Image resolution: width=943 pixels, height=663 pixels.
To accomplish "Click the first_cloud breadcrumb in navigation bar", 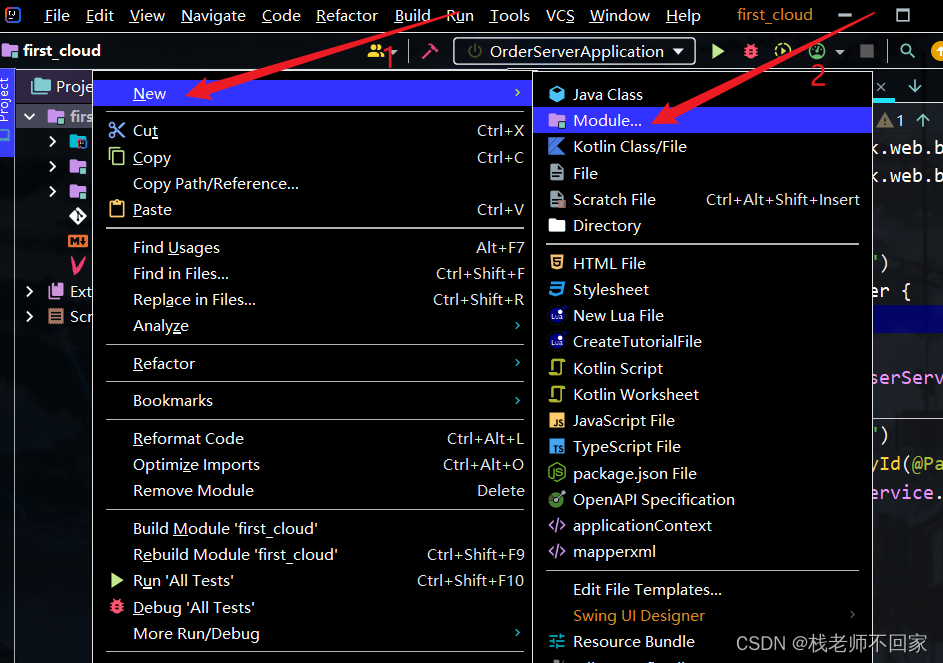I will [x=52, y=51].
